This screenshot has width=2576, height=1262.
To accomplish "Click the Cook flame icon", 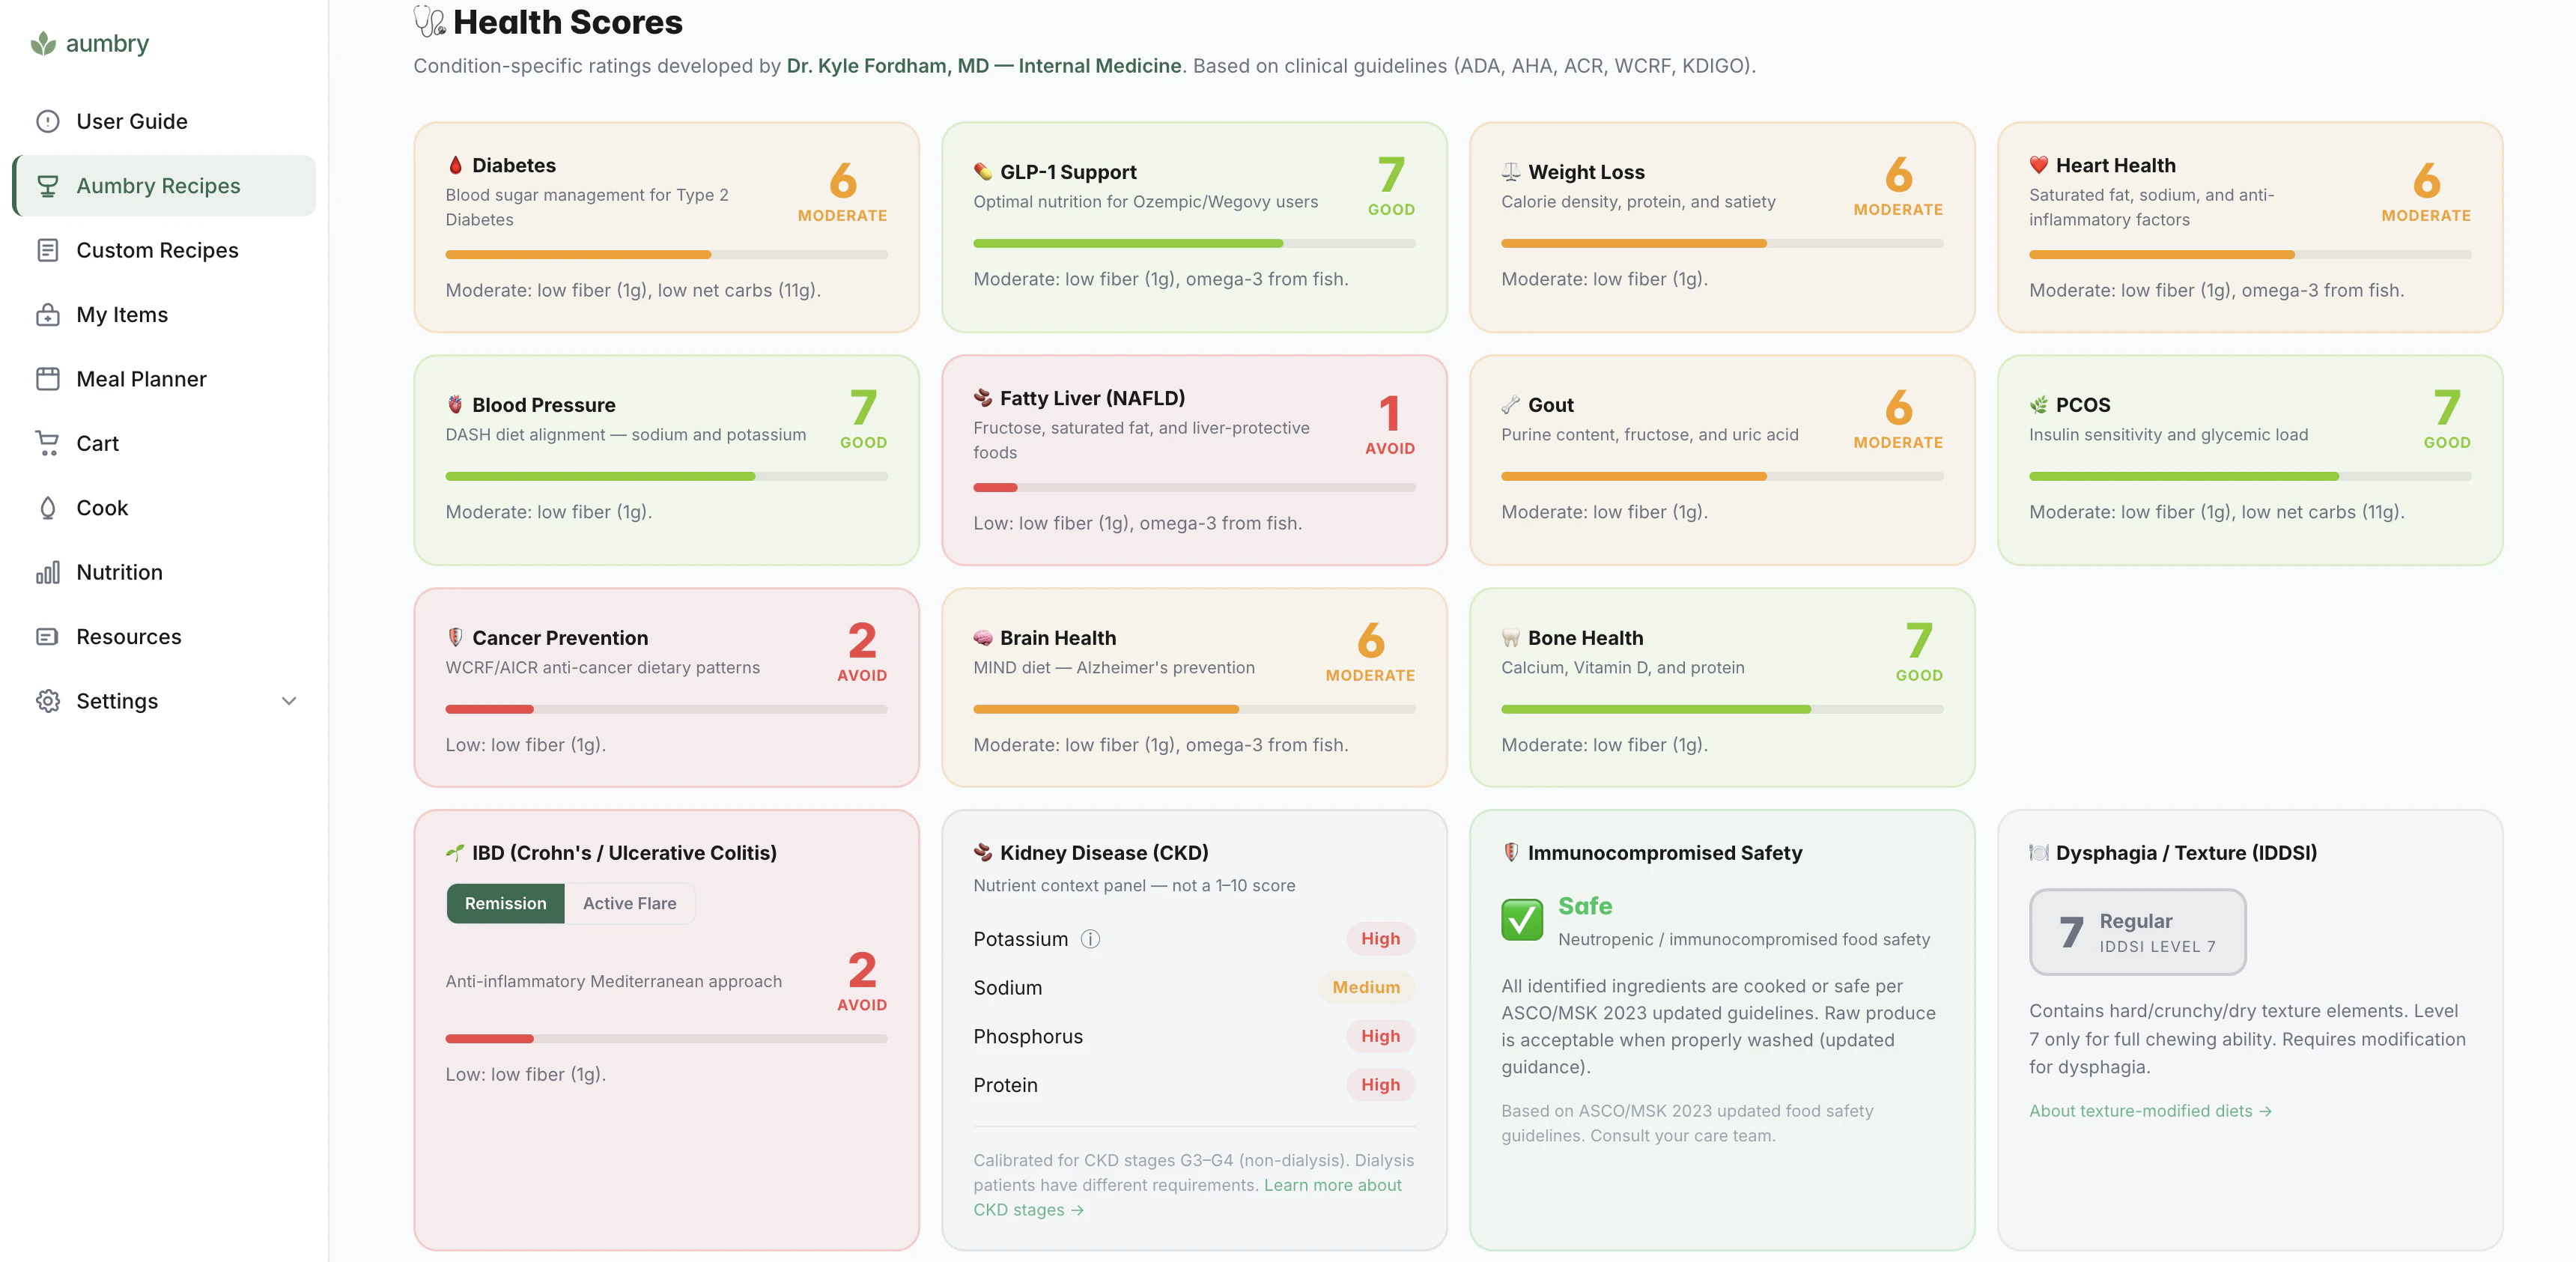I will [x=48, y=508].
